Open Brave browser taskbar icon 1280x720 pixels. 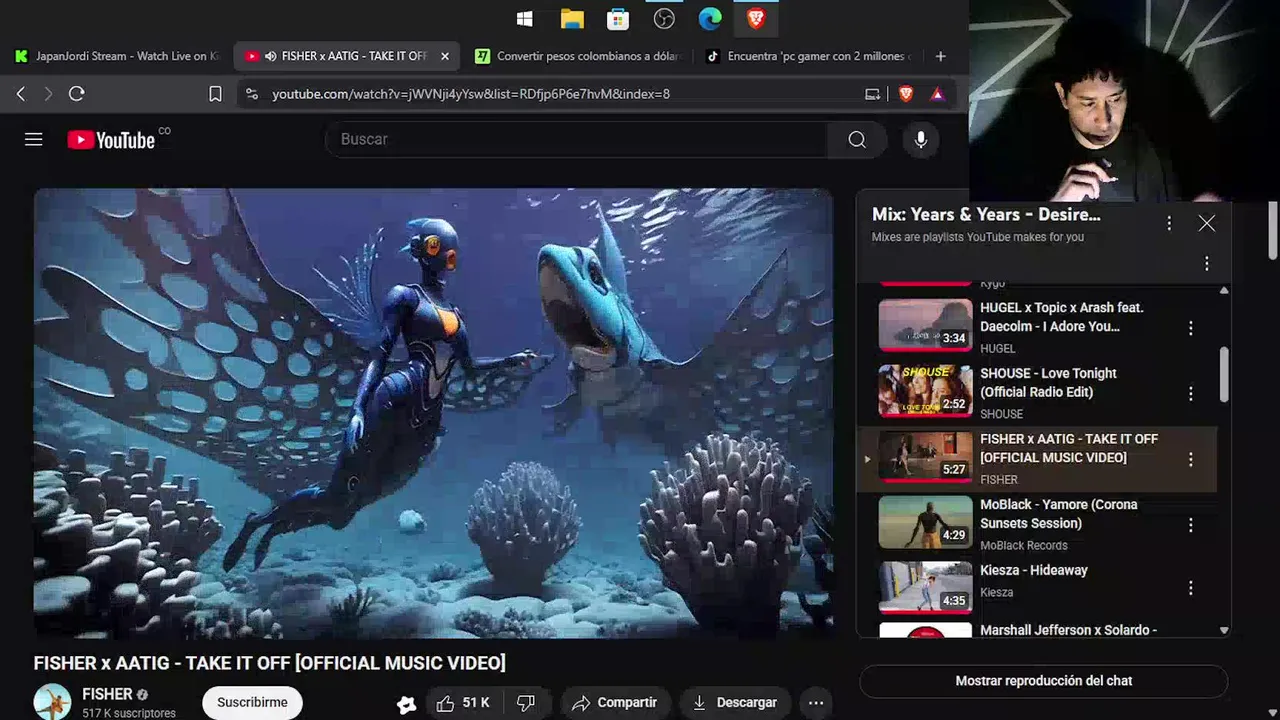coord(756,19)
